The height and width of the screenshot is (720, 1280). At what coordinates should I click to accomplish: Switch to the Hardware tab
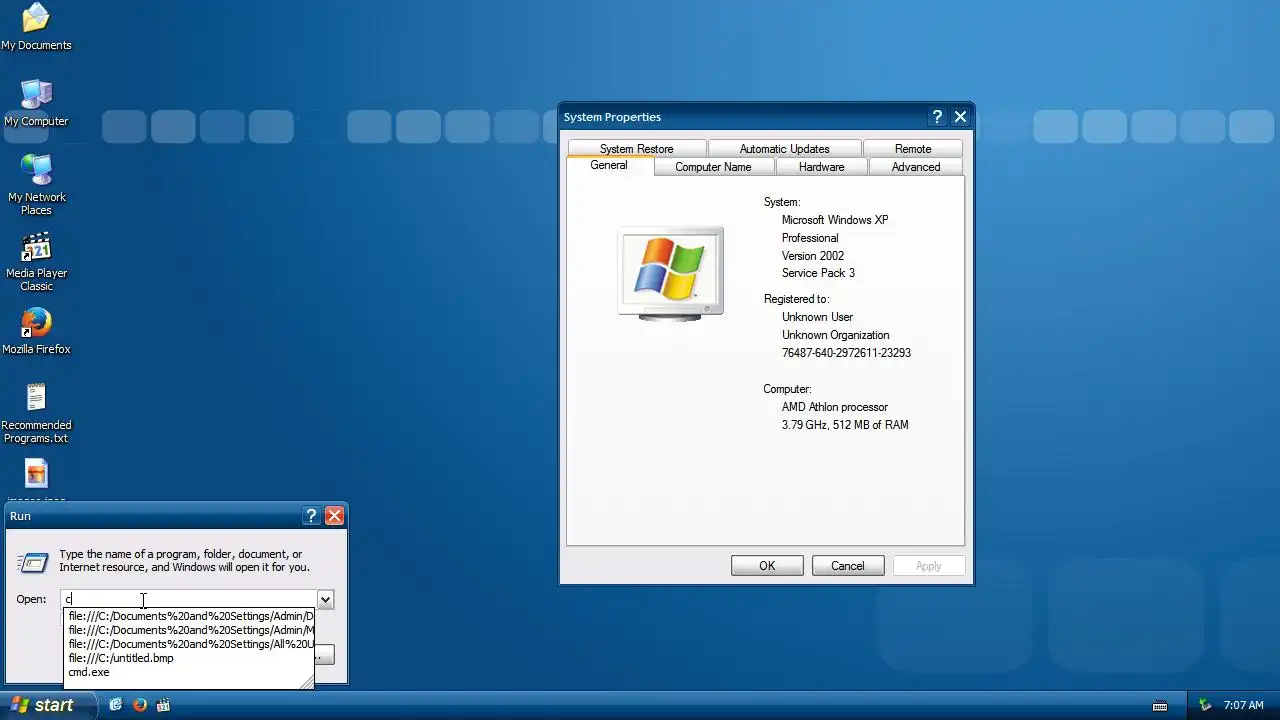click(x=821, y=167)
